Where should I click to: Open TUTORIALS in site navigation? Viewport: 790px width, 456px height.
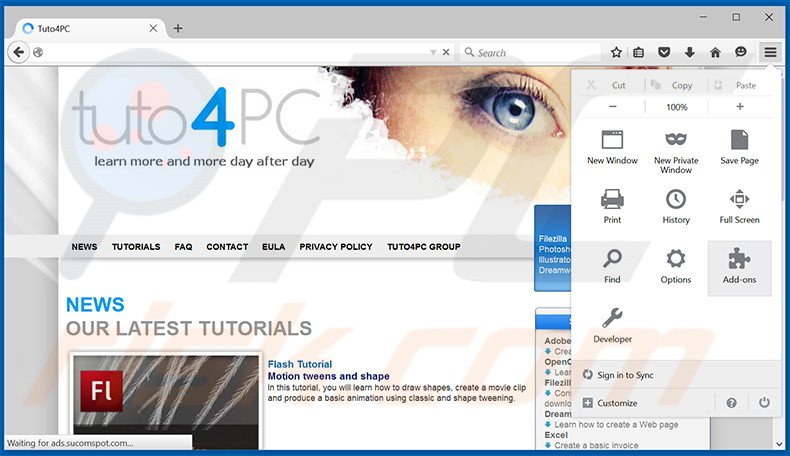(136, 247)
